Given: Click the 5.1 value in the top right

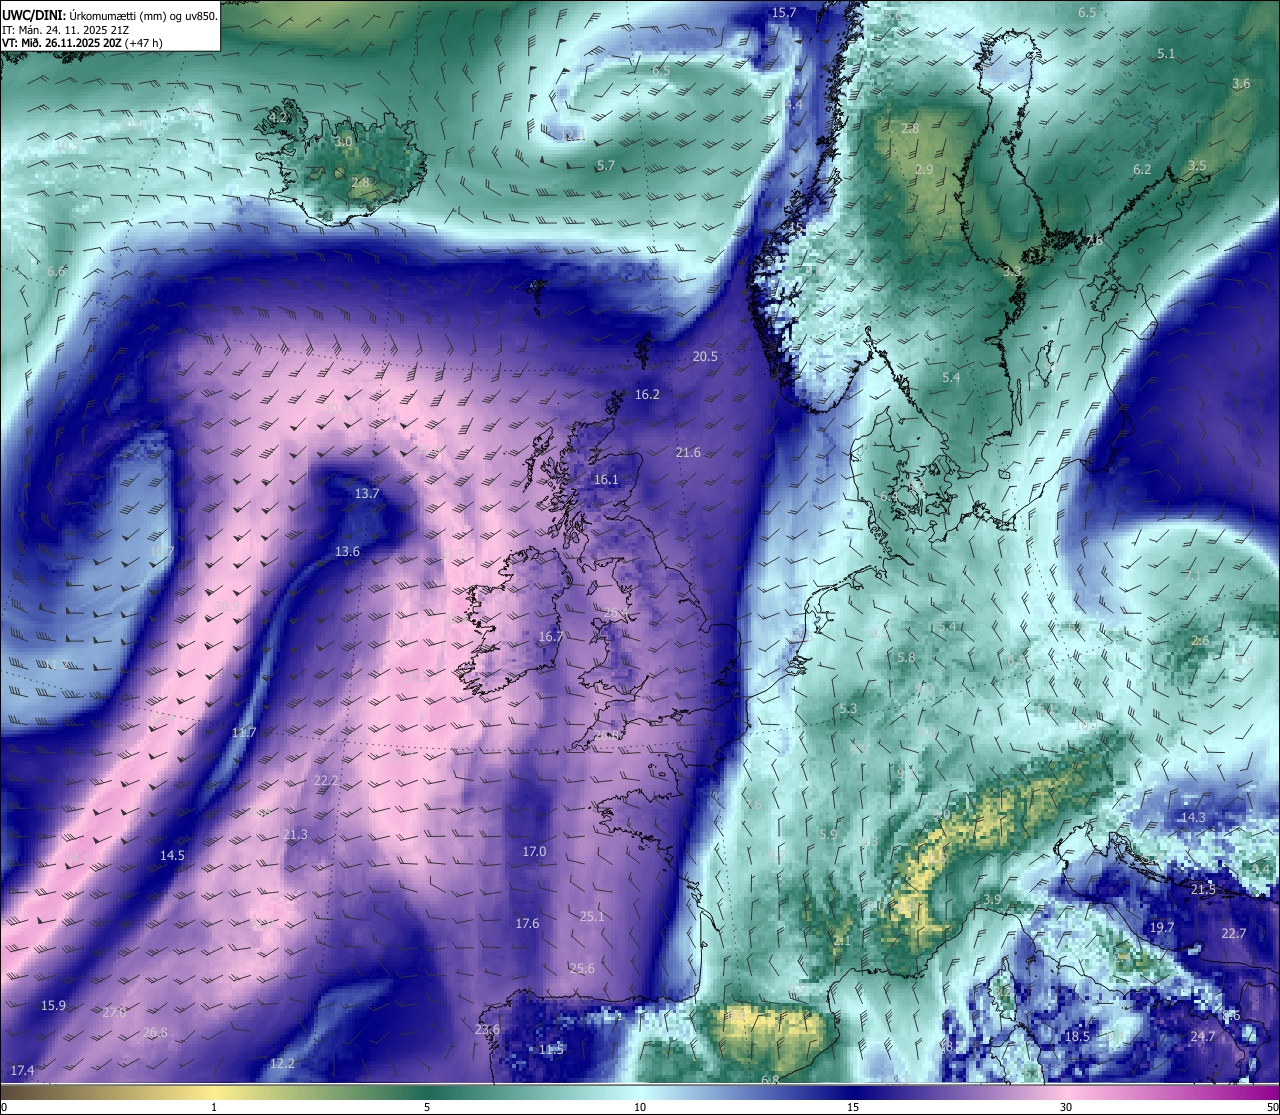Looking at the screenshot, I should [x=1166, y=54].
